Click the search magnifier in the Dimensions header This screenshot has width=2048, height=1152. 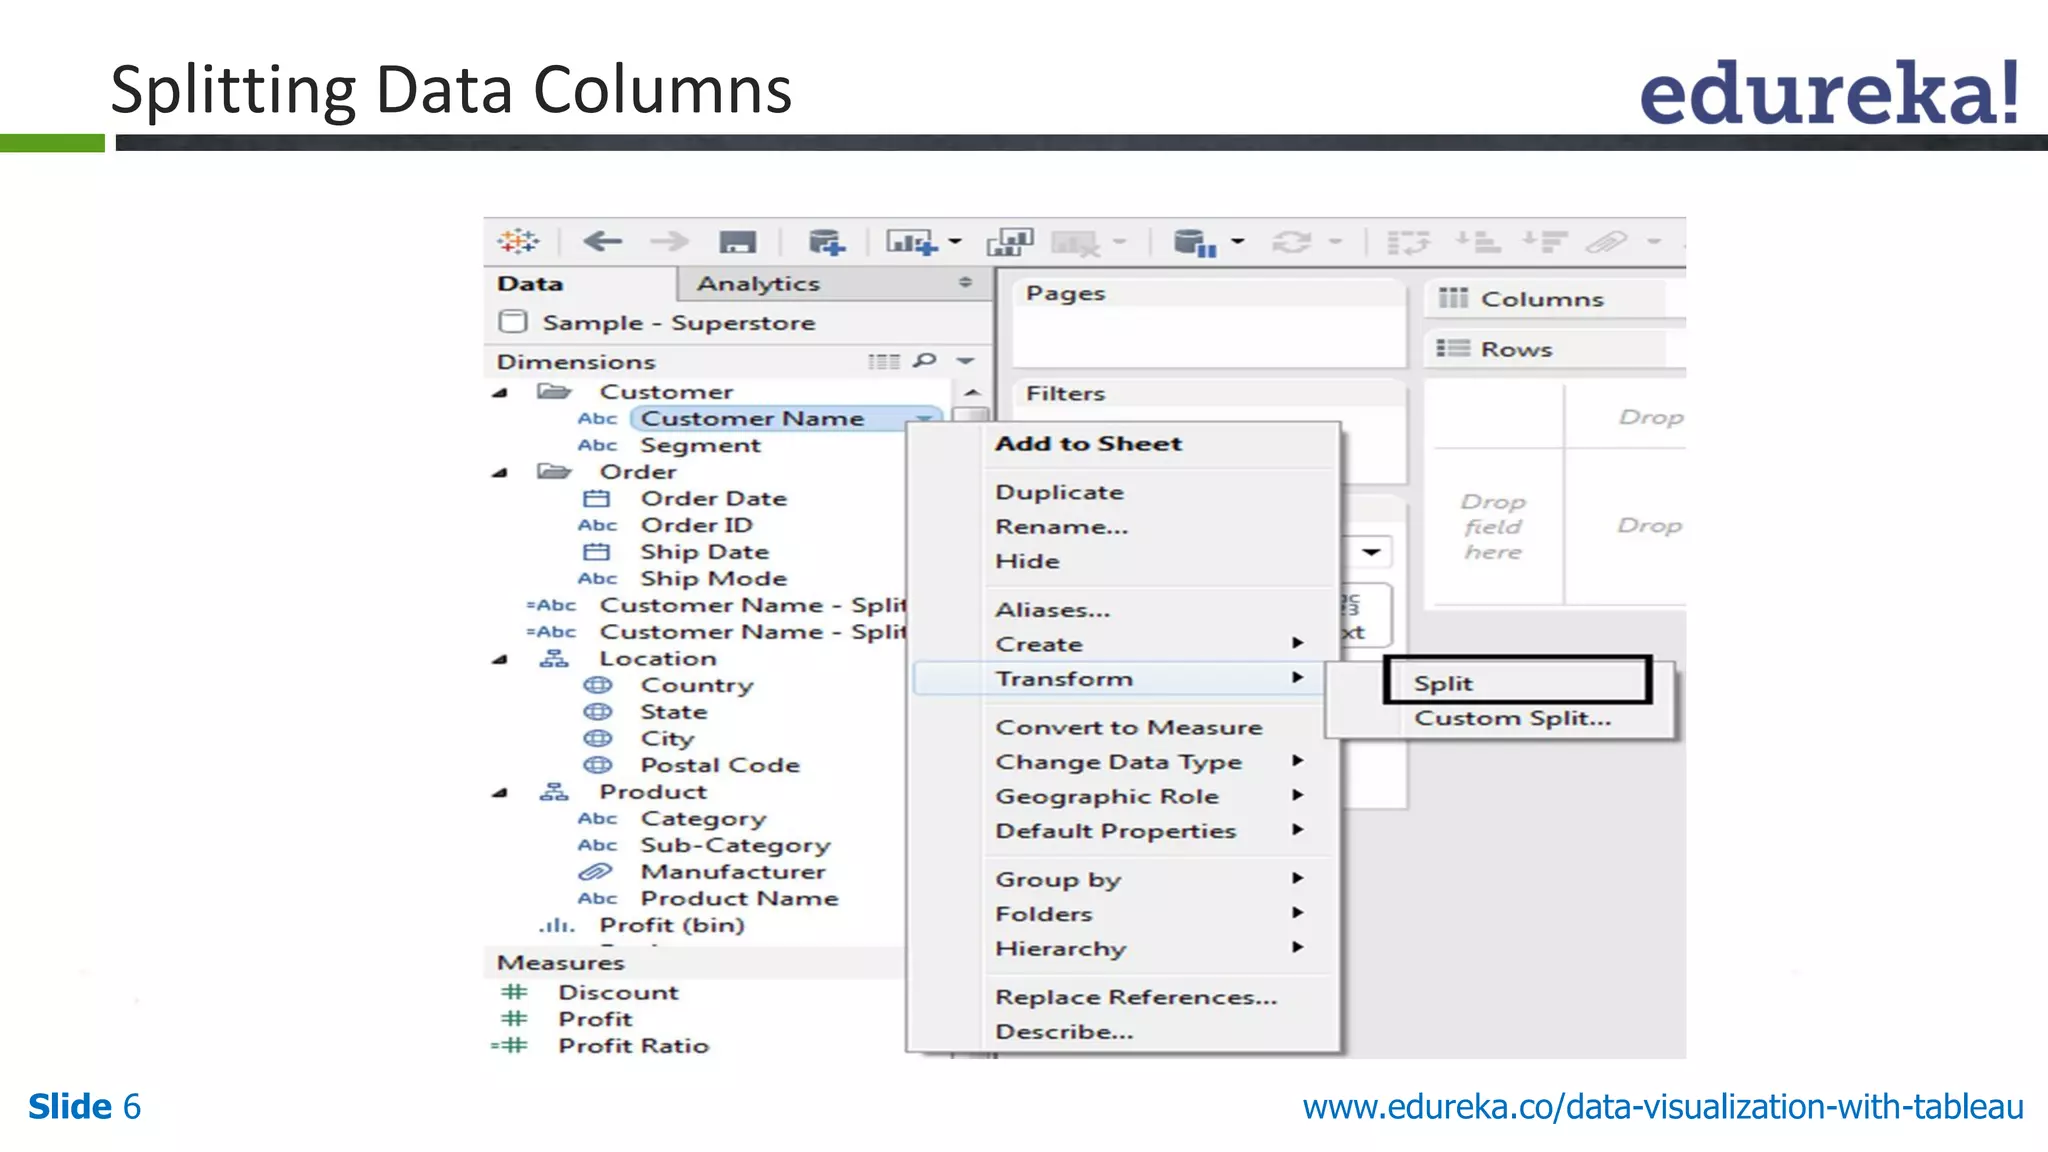pyautogui.click(x=926, y=360)
